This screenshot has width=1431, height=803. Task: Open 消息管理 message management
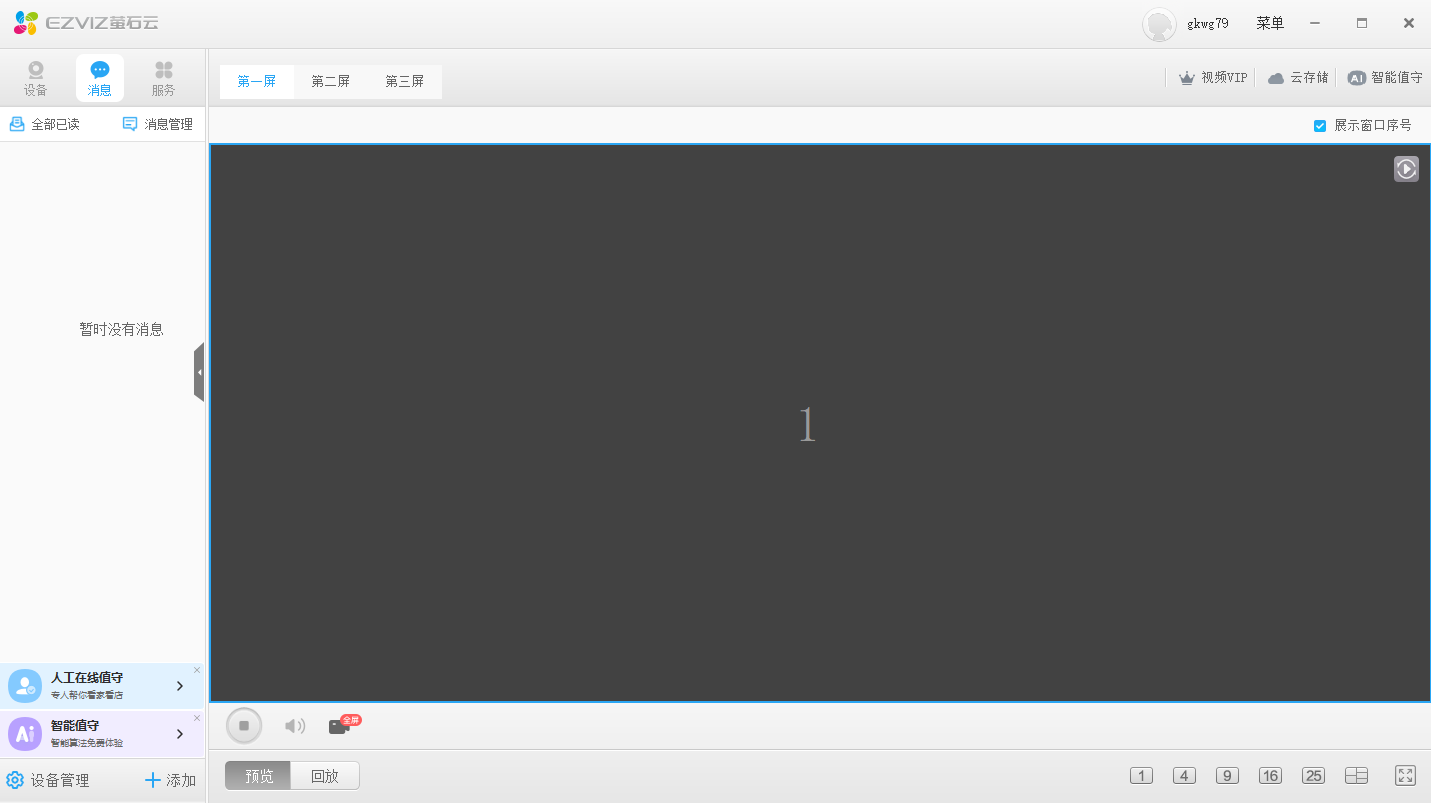157,124
